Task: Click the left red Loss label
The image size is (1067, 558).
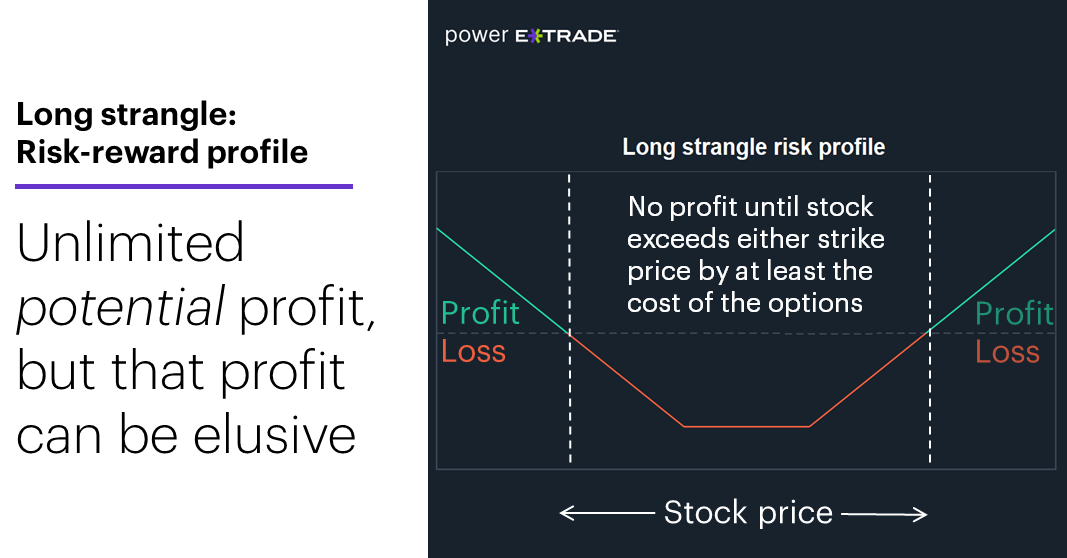Action: click(x=474, y=351)
